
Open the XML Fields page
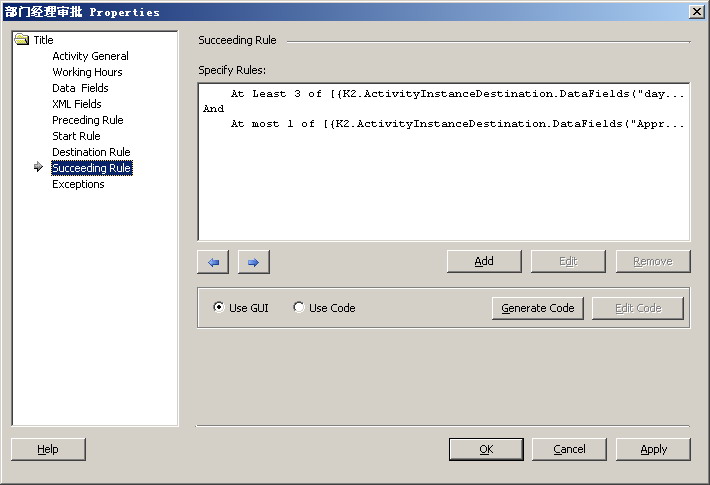coord(77,104)
